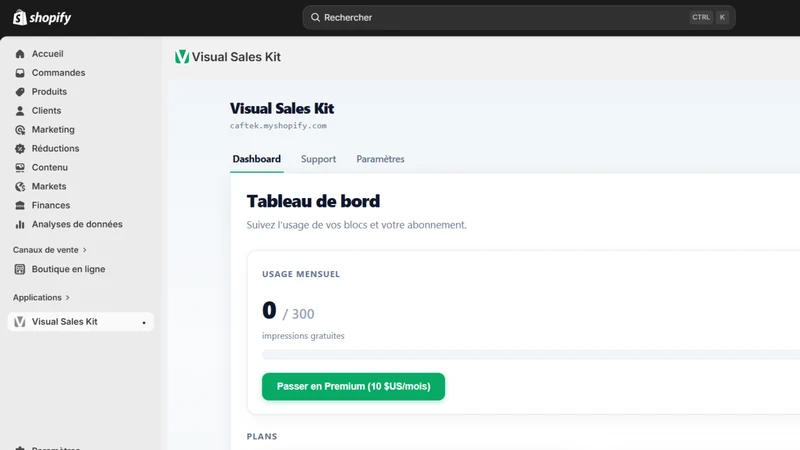Open Analyses de données
800x450 pixels.
[x=77, y=223]
